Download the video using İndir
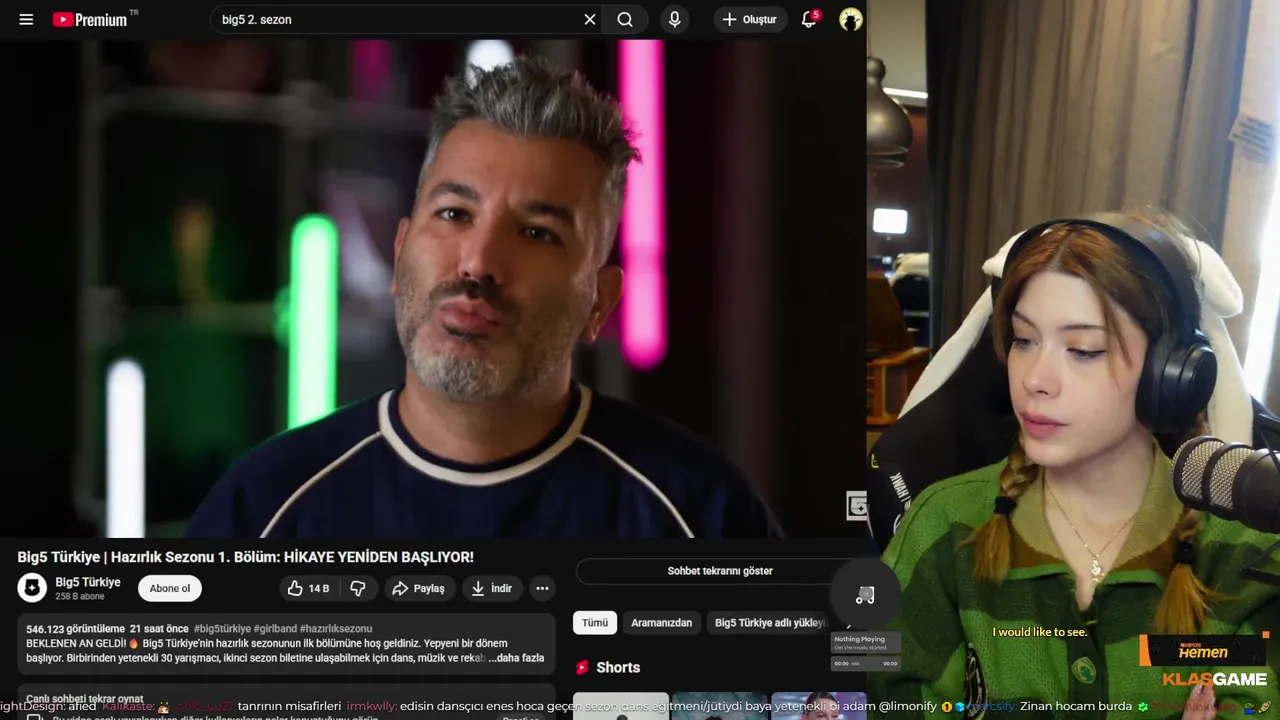 click(492, 588)
